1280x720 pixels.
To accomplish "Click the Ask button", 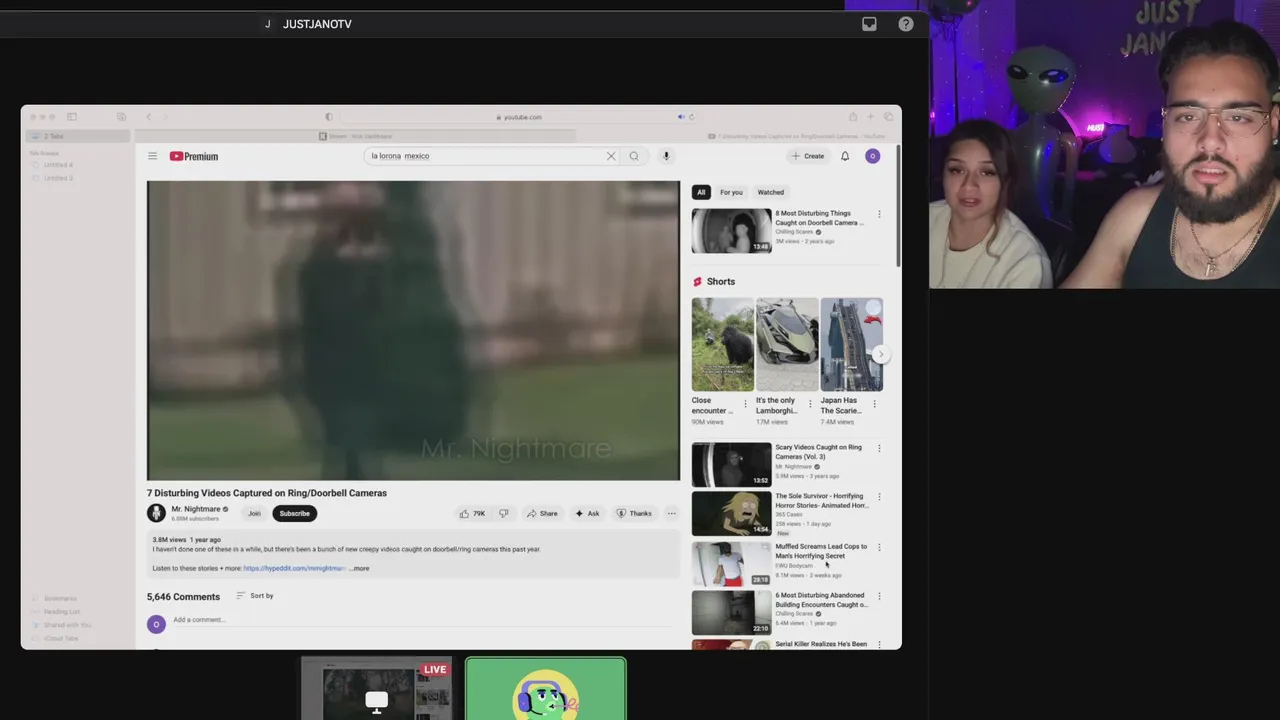I will tap(587, 513).
